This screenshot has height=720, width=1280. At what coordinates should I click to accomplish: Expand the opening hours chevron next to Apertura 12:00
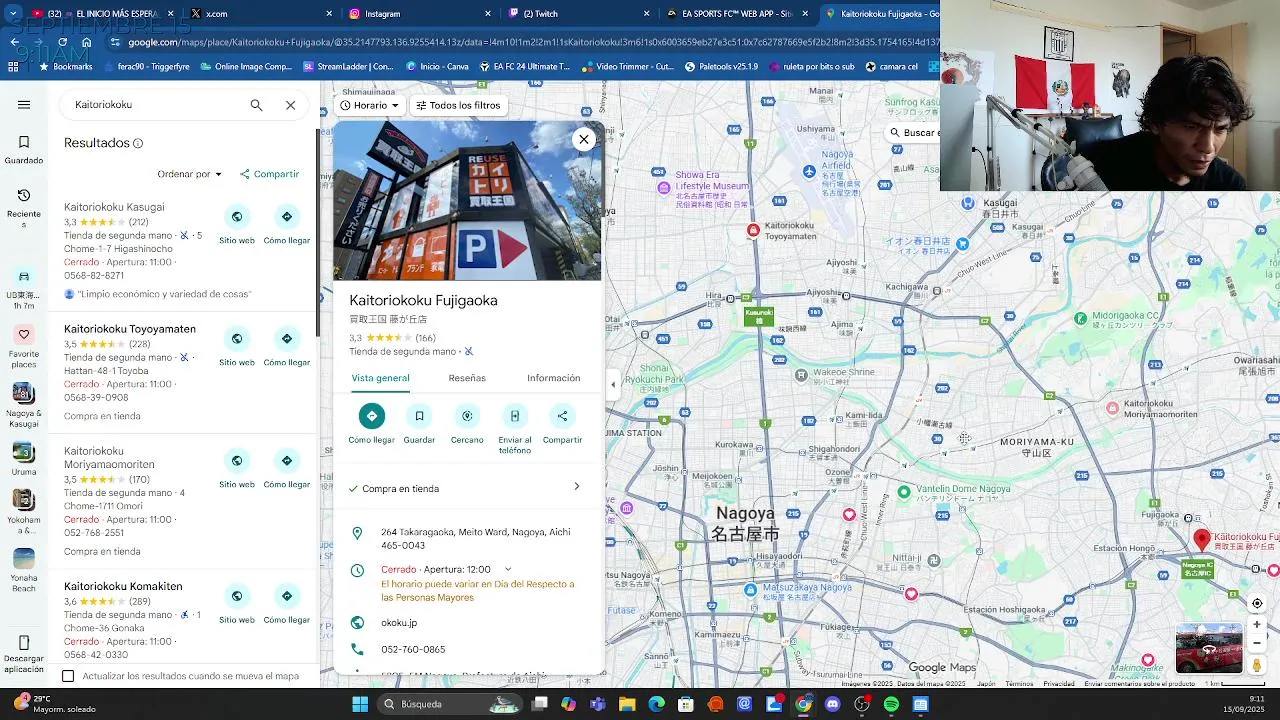coord(508,569)
